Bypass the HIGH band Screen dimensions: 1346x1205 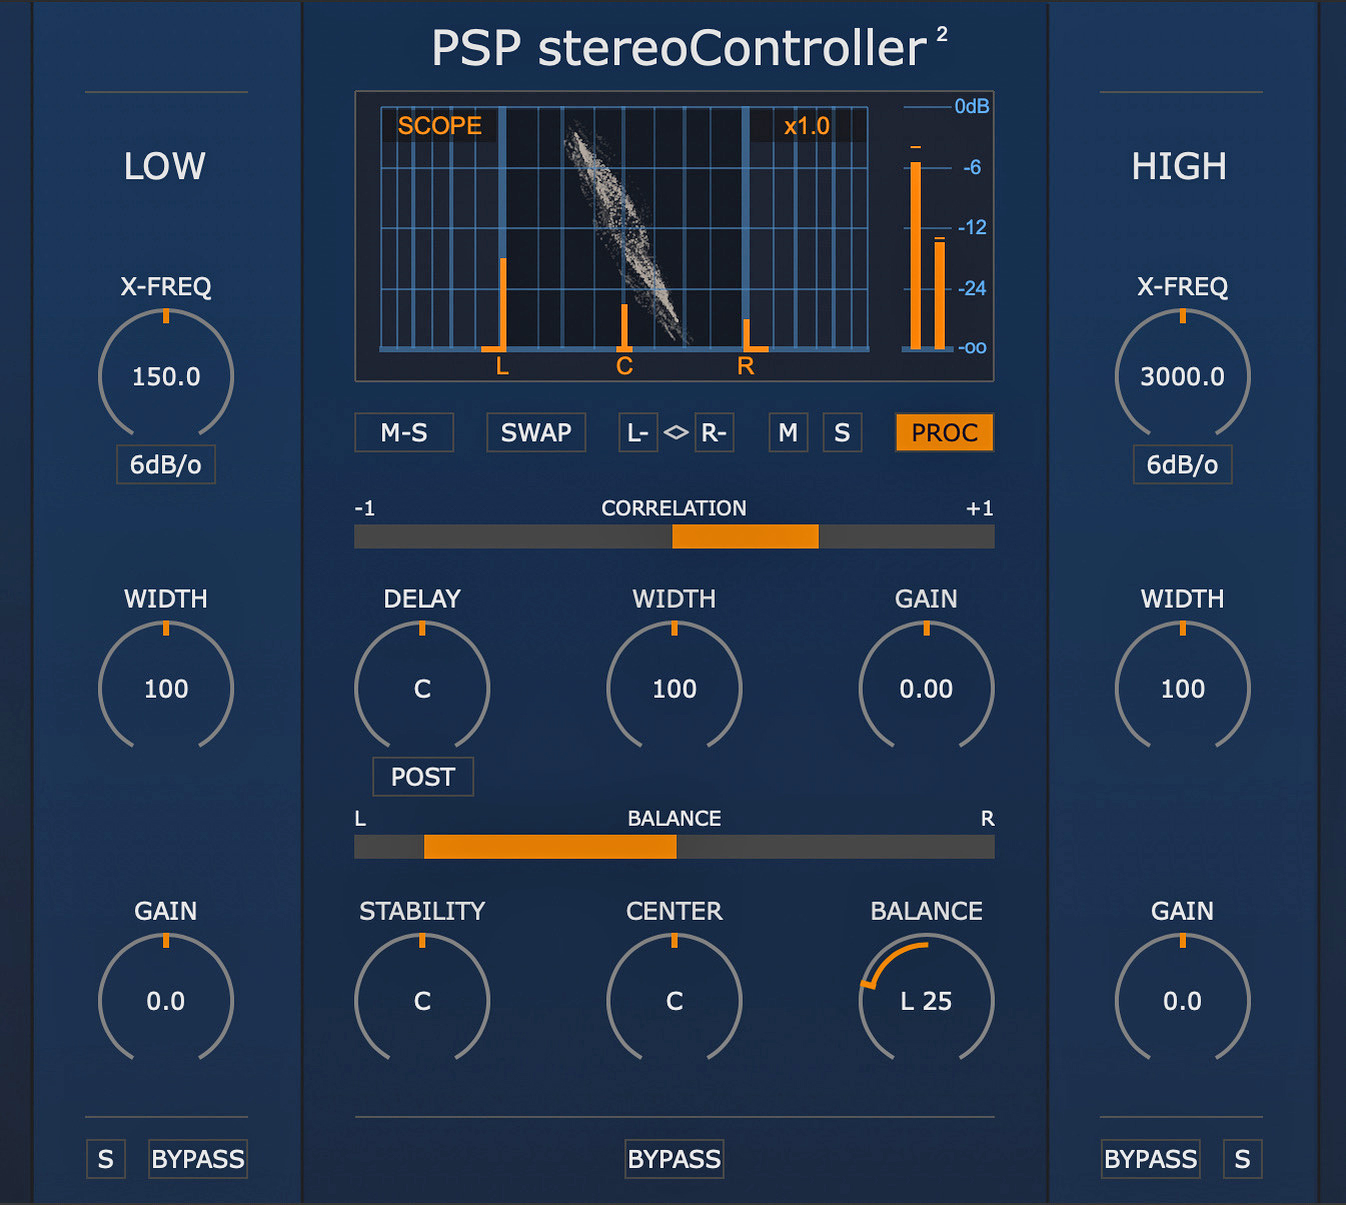tap(1151, 1159)
